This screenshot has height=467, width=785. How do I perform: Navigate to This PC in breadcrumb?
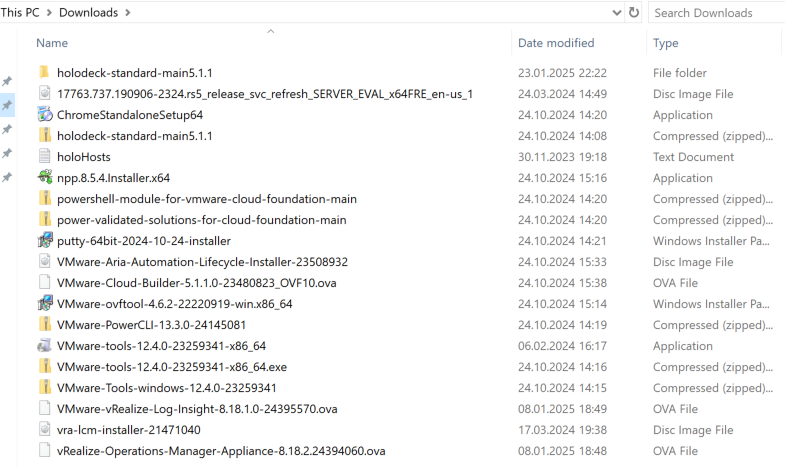click(x=20, y=13)
